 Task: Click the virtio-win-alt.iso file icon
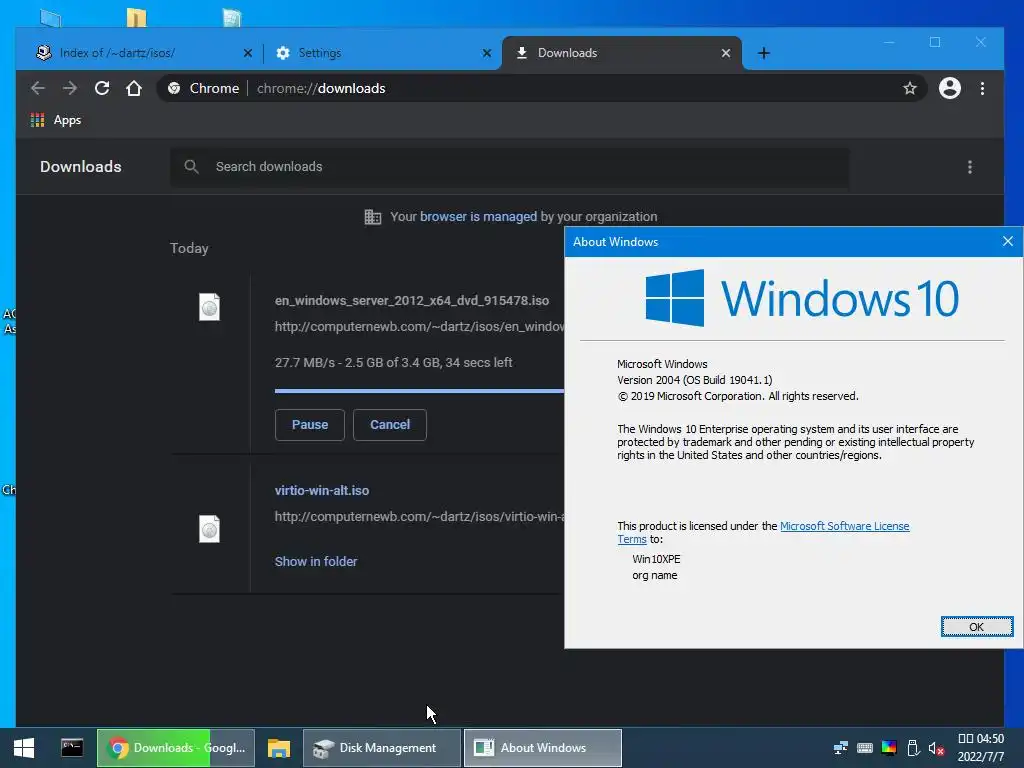[x=209, y=529]
